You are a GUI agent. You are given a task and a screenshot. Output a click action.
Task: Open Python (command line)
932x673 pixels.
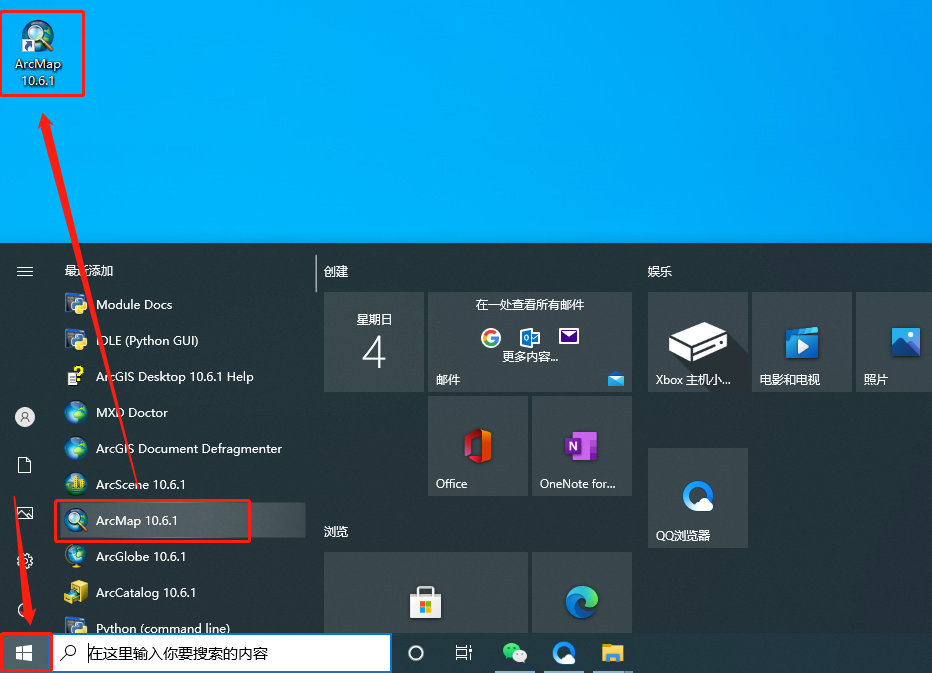(181, 624)
